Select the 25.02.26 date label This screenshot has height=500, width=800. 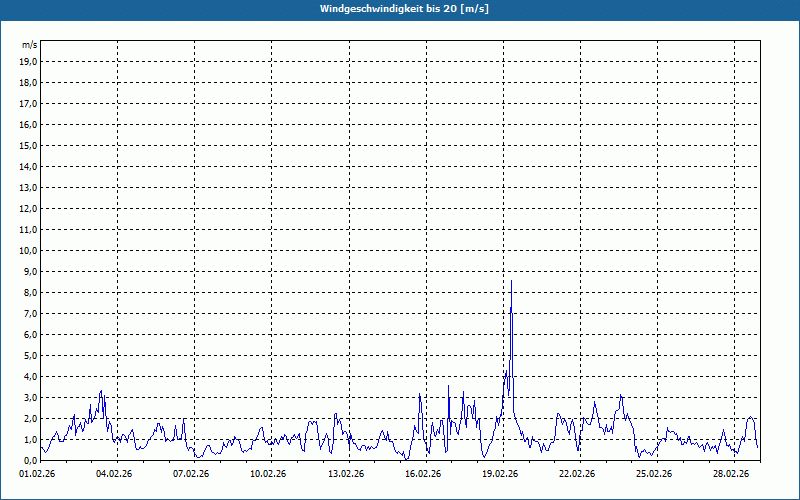tap(654, 475)
